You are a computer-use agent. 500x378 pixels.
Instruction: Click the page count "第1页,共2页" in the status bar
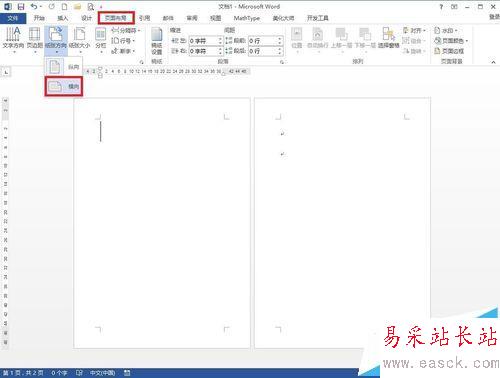[x=23, y=373]
